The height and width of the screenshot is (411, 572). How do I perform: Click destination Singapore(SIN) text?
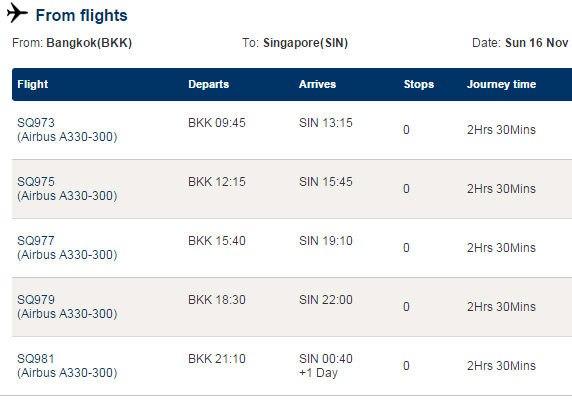pyautogui.click(x=305, y=43)
